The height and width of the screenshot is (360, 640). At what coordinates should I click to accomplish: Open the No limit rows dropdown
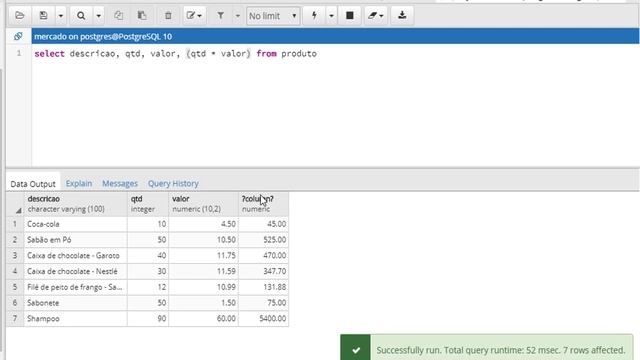point(273,16)
